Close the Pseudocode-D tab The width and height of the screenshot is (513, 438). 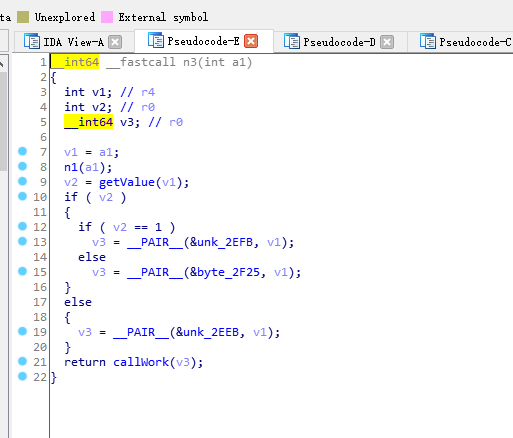[387, 42]
